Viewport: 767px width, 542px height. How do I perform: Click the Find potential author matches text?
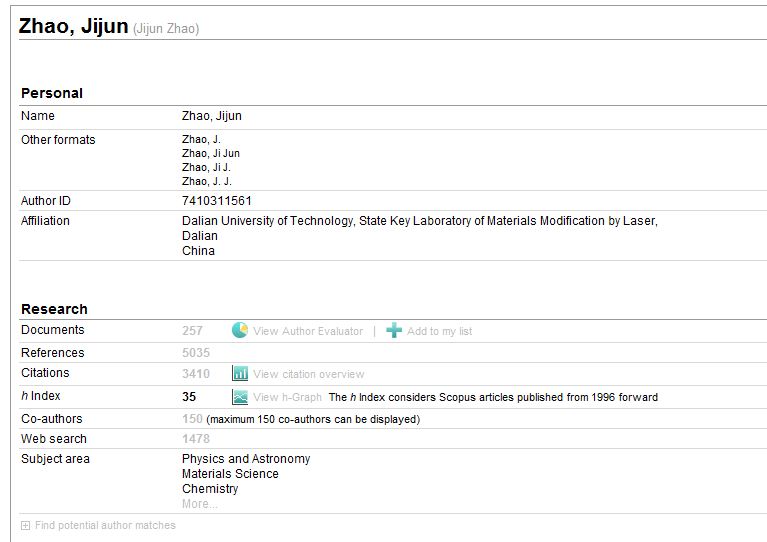click(x=105, y=525)
